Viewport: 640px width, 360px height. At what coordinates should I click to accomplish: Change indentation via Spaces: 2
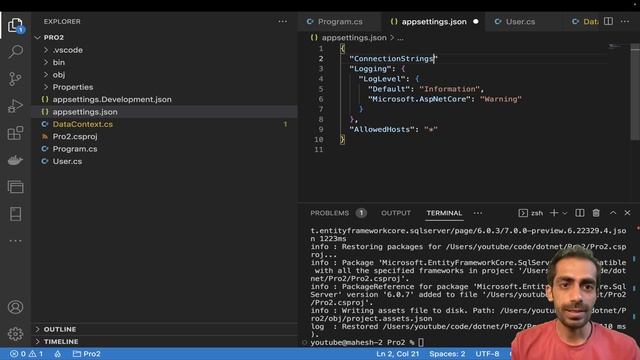pos(447,354)
